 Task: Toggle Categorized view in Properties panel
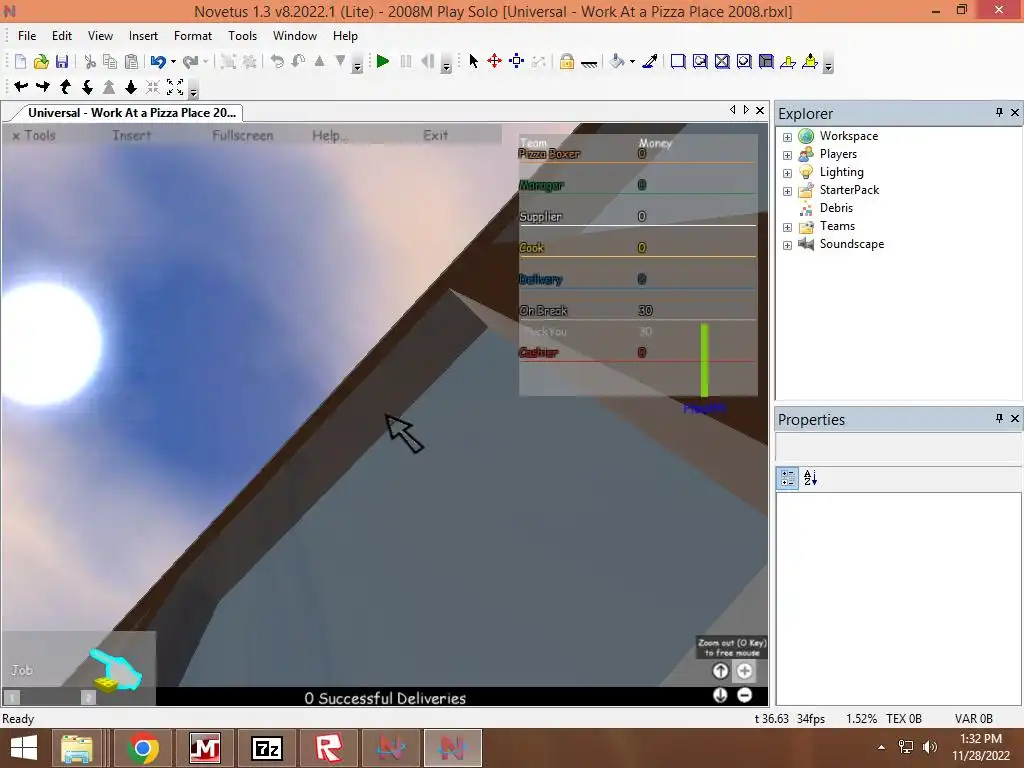click(x=788, y=478)
